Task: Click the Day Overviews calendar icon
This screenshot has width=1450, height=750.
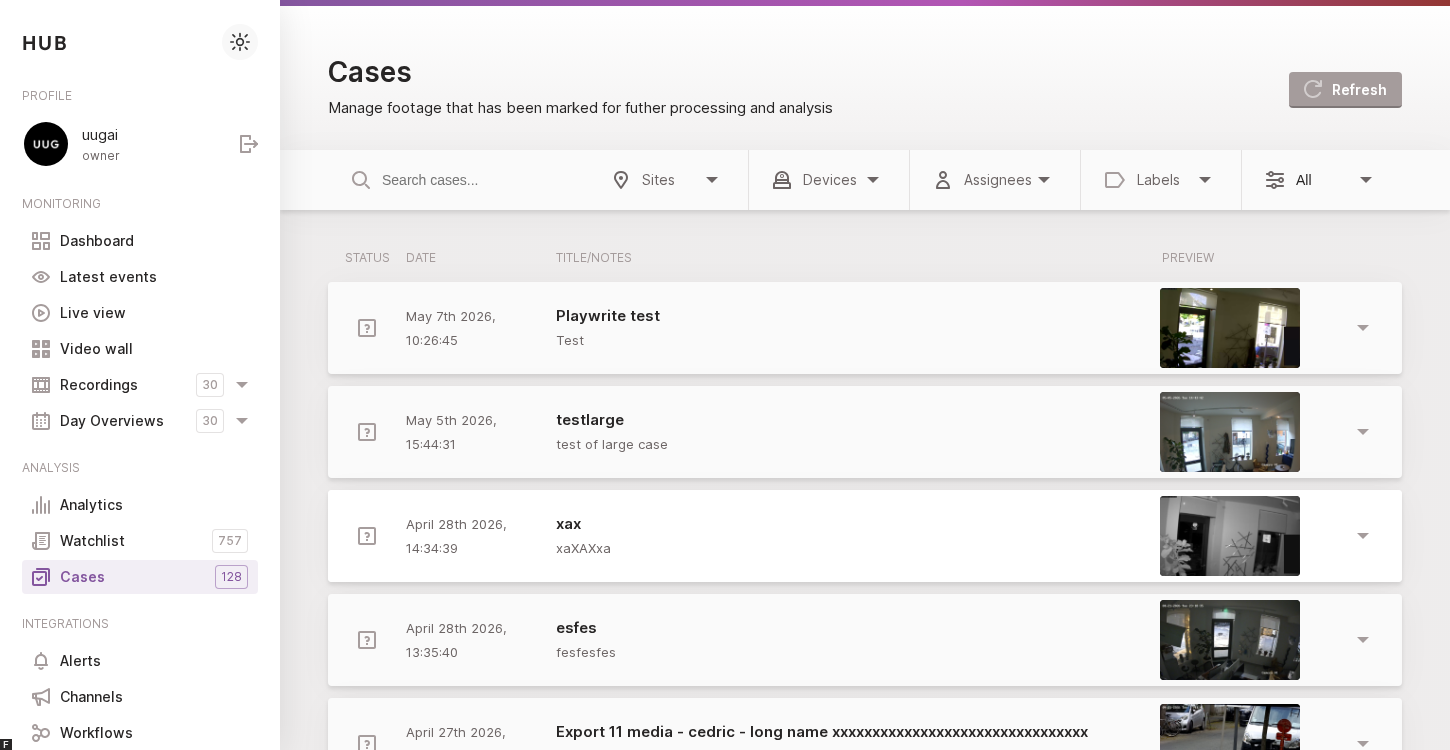Action: point(41,421)
